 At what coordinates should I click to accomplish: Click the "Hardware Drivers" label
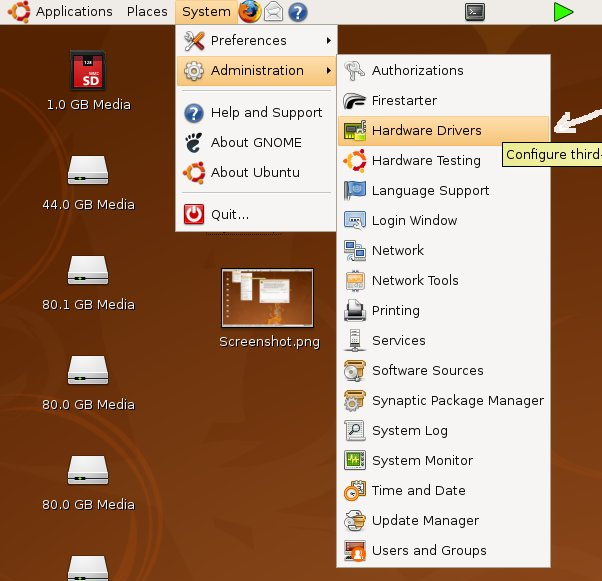tap(427, 131)
